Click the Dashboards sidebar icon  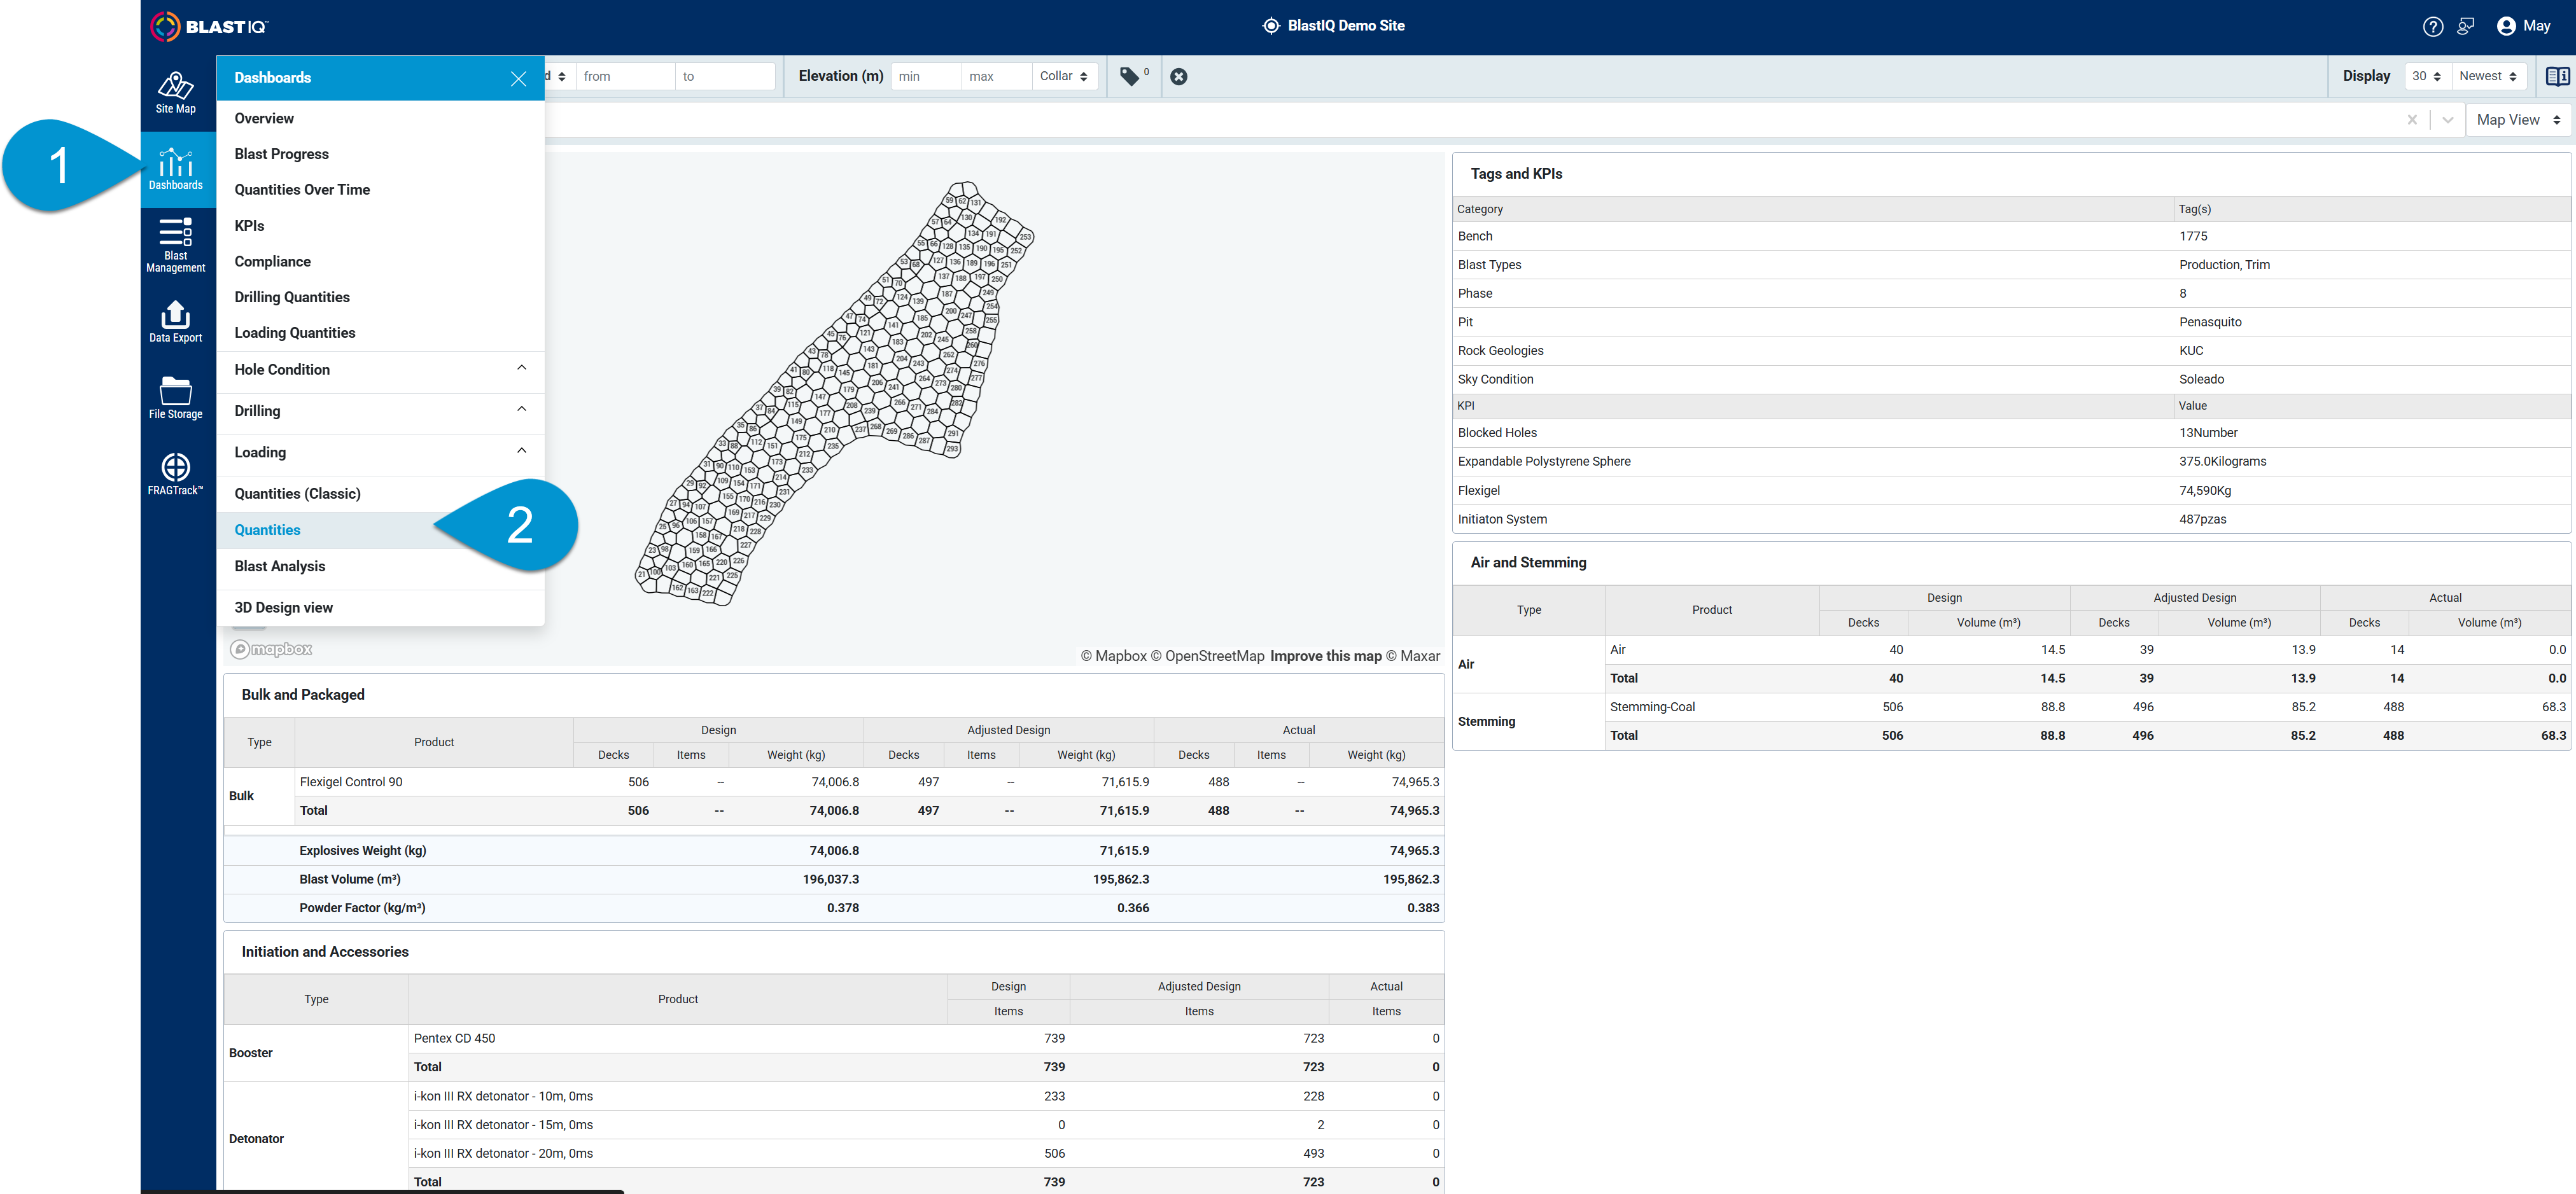click(176, 169)
